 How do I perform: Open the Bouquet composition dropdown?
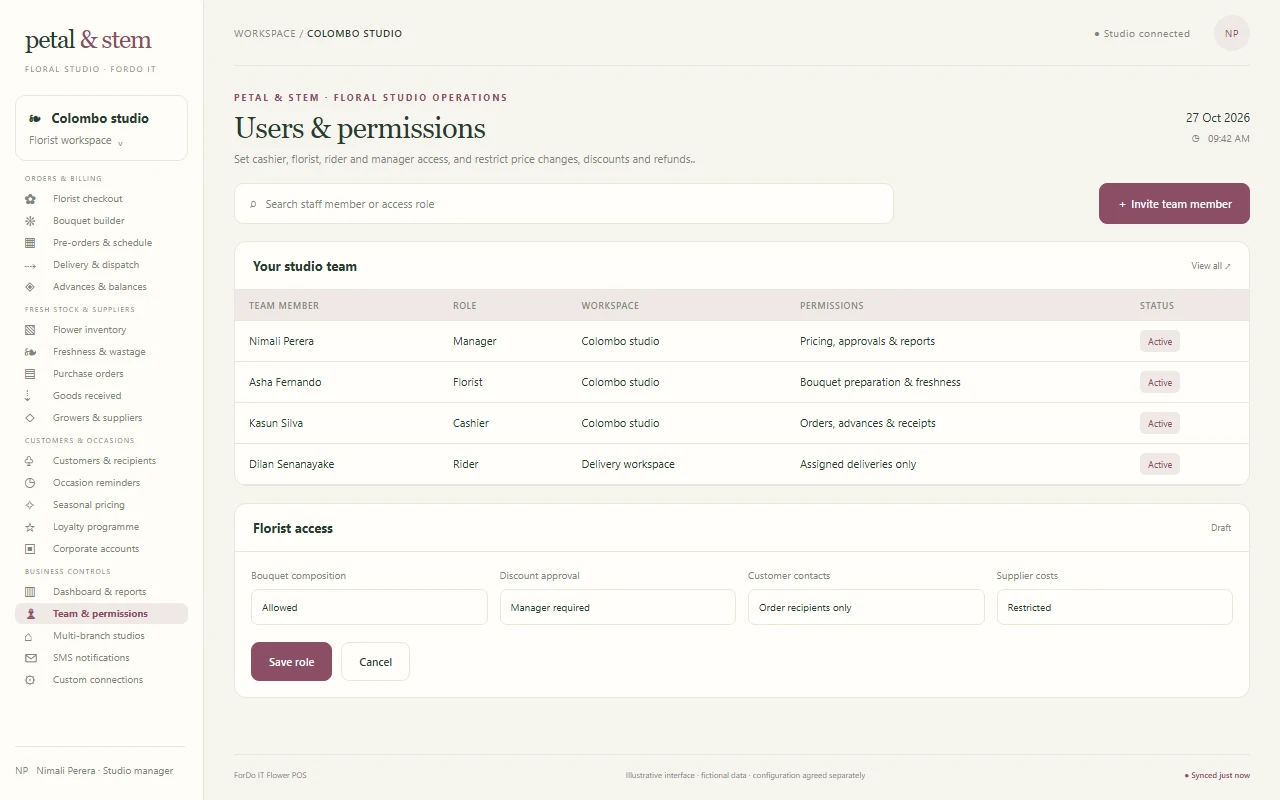(369, 607)
